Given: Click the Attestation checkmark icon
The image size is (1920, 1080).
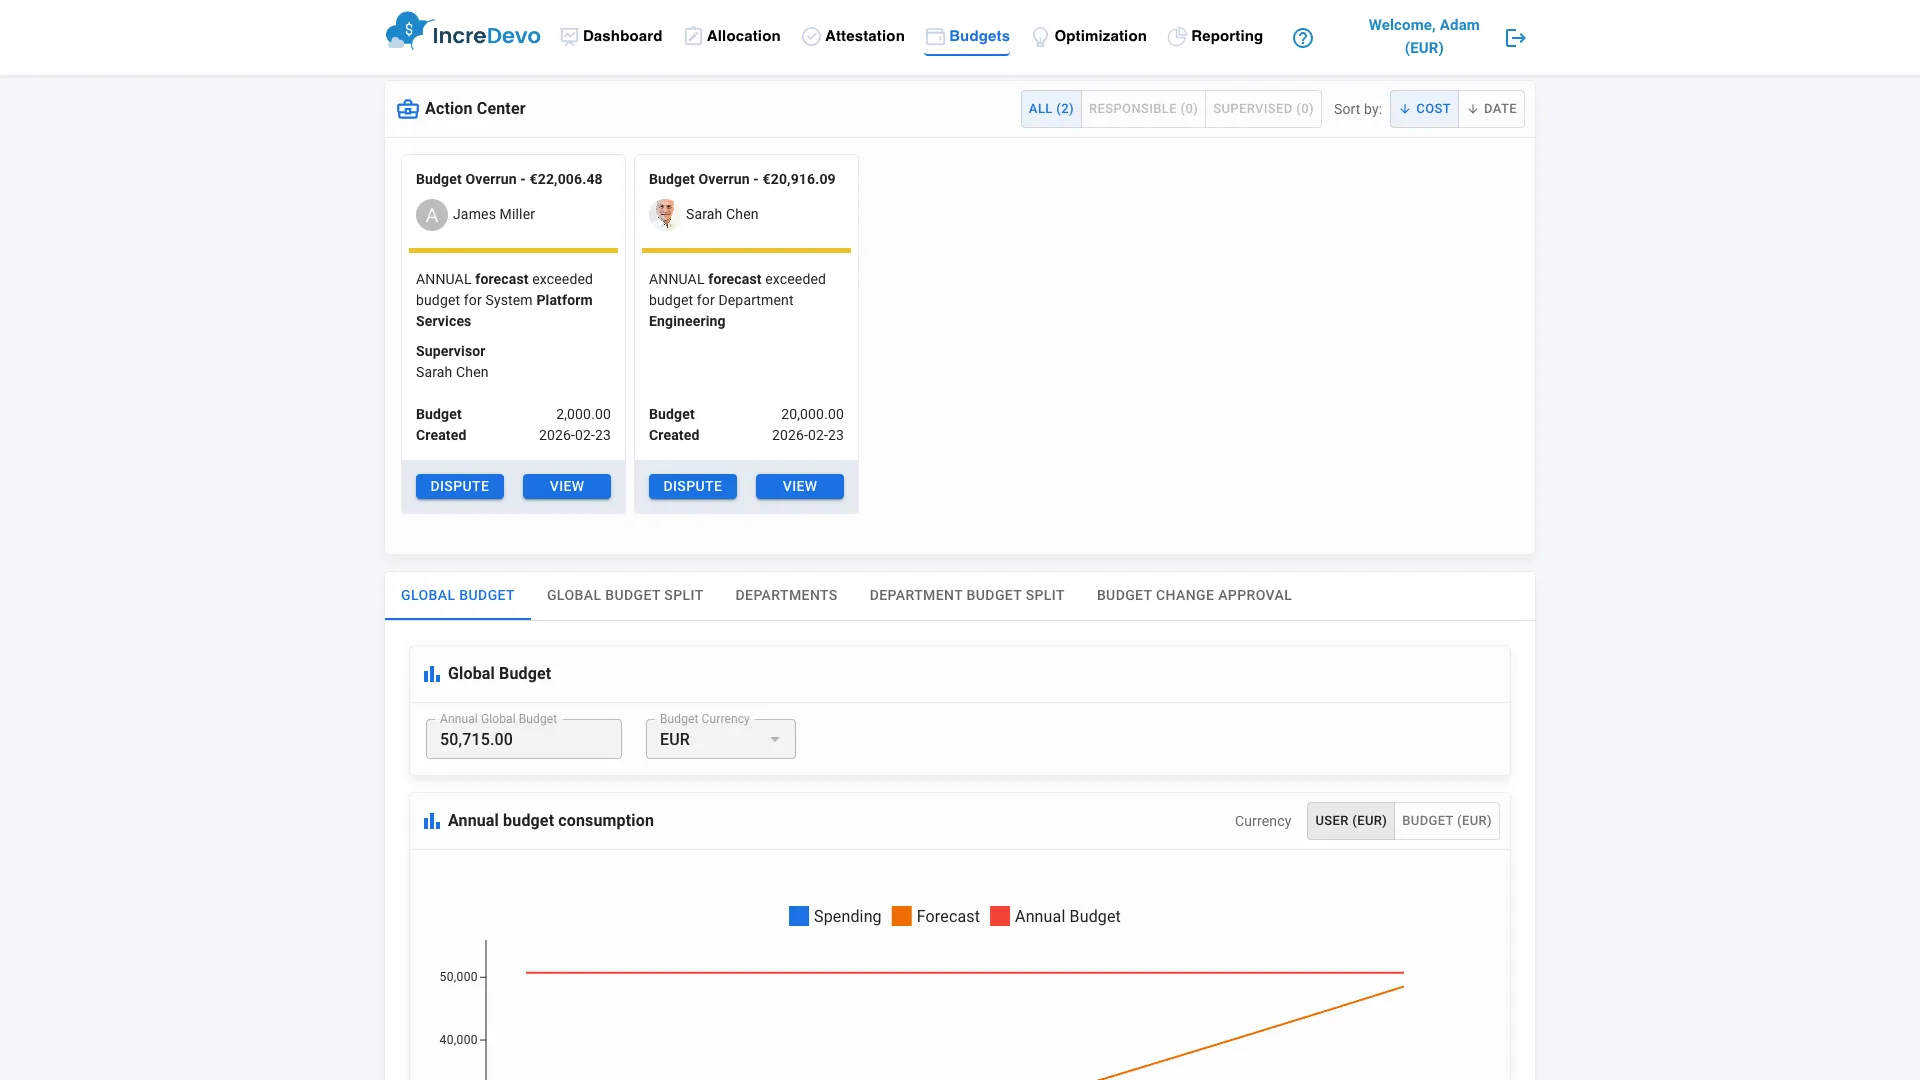Looking at the screenshot, I should coord(811,36).
